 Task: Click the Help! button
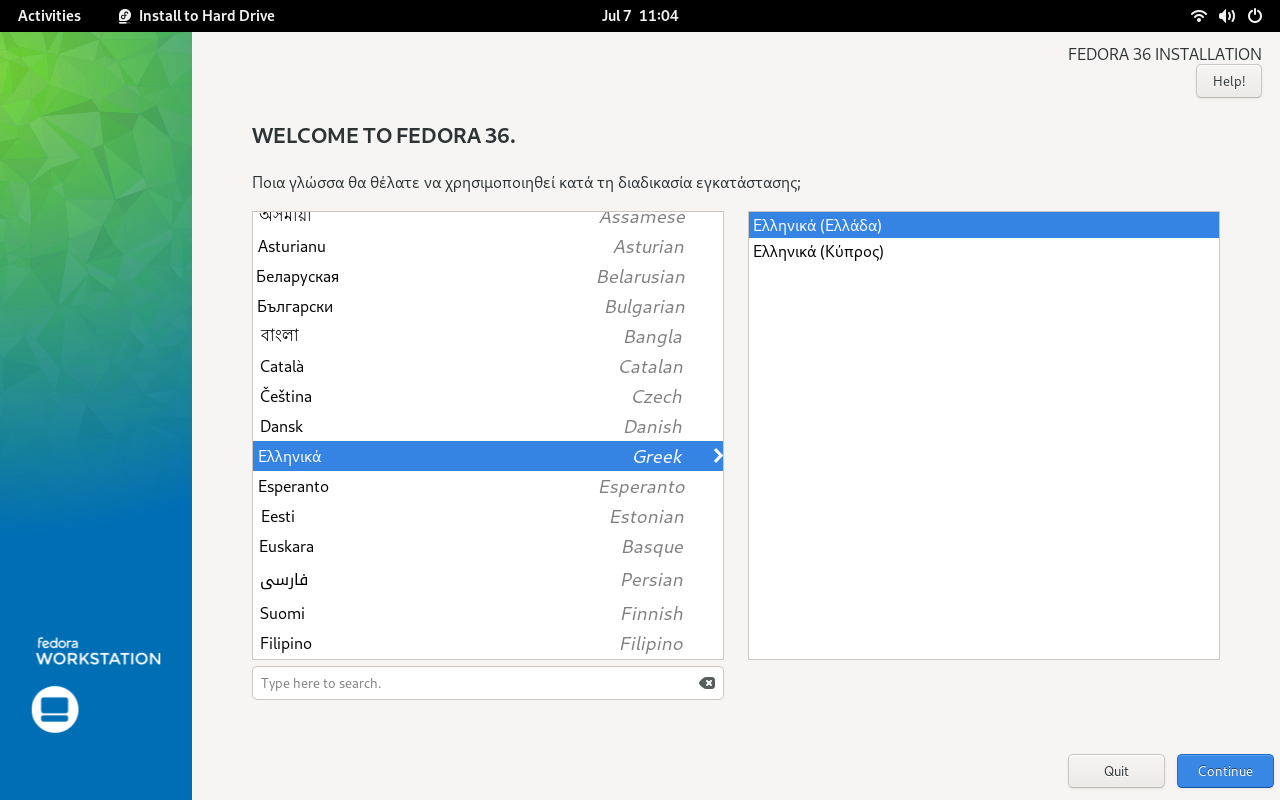click(1228, 81)
